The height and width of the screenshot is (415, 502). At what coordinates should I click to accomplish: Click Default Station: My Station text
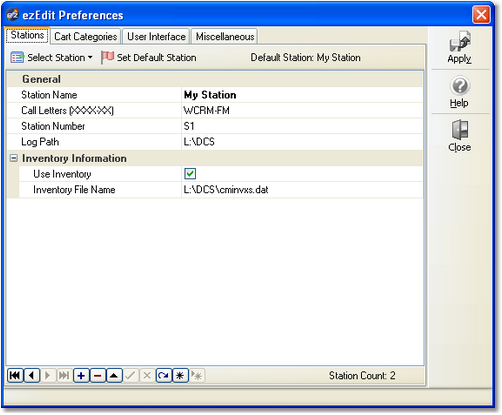point(305,58)
